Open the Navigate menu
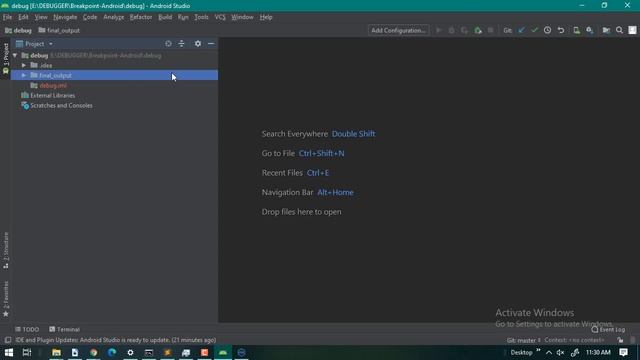Viewport: 640px width, 360px height. point(65,17)
